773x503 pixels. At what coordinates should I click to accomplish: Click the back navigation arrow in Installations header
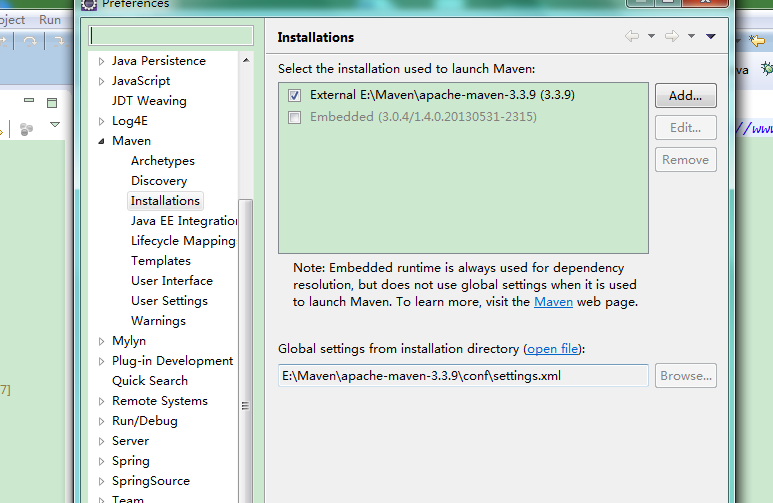632,36
